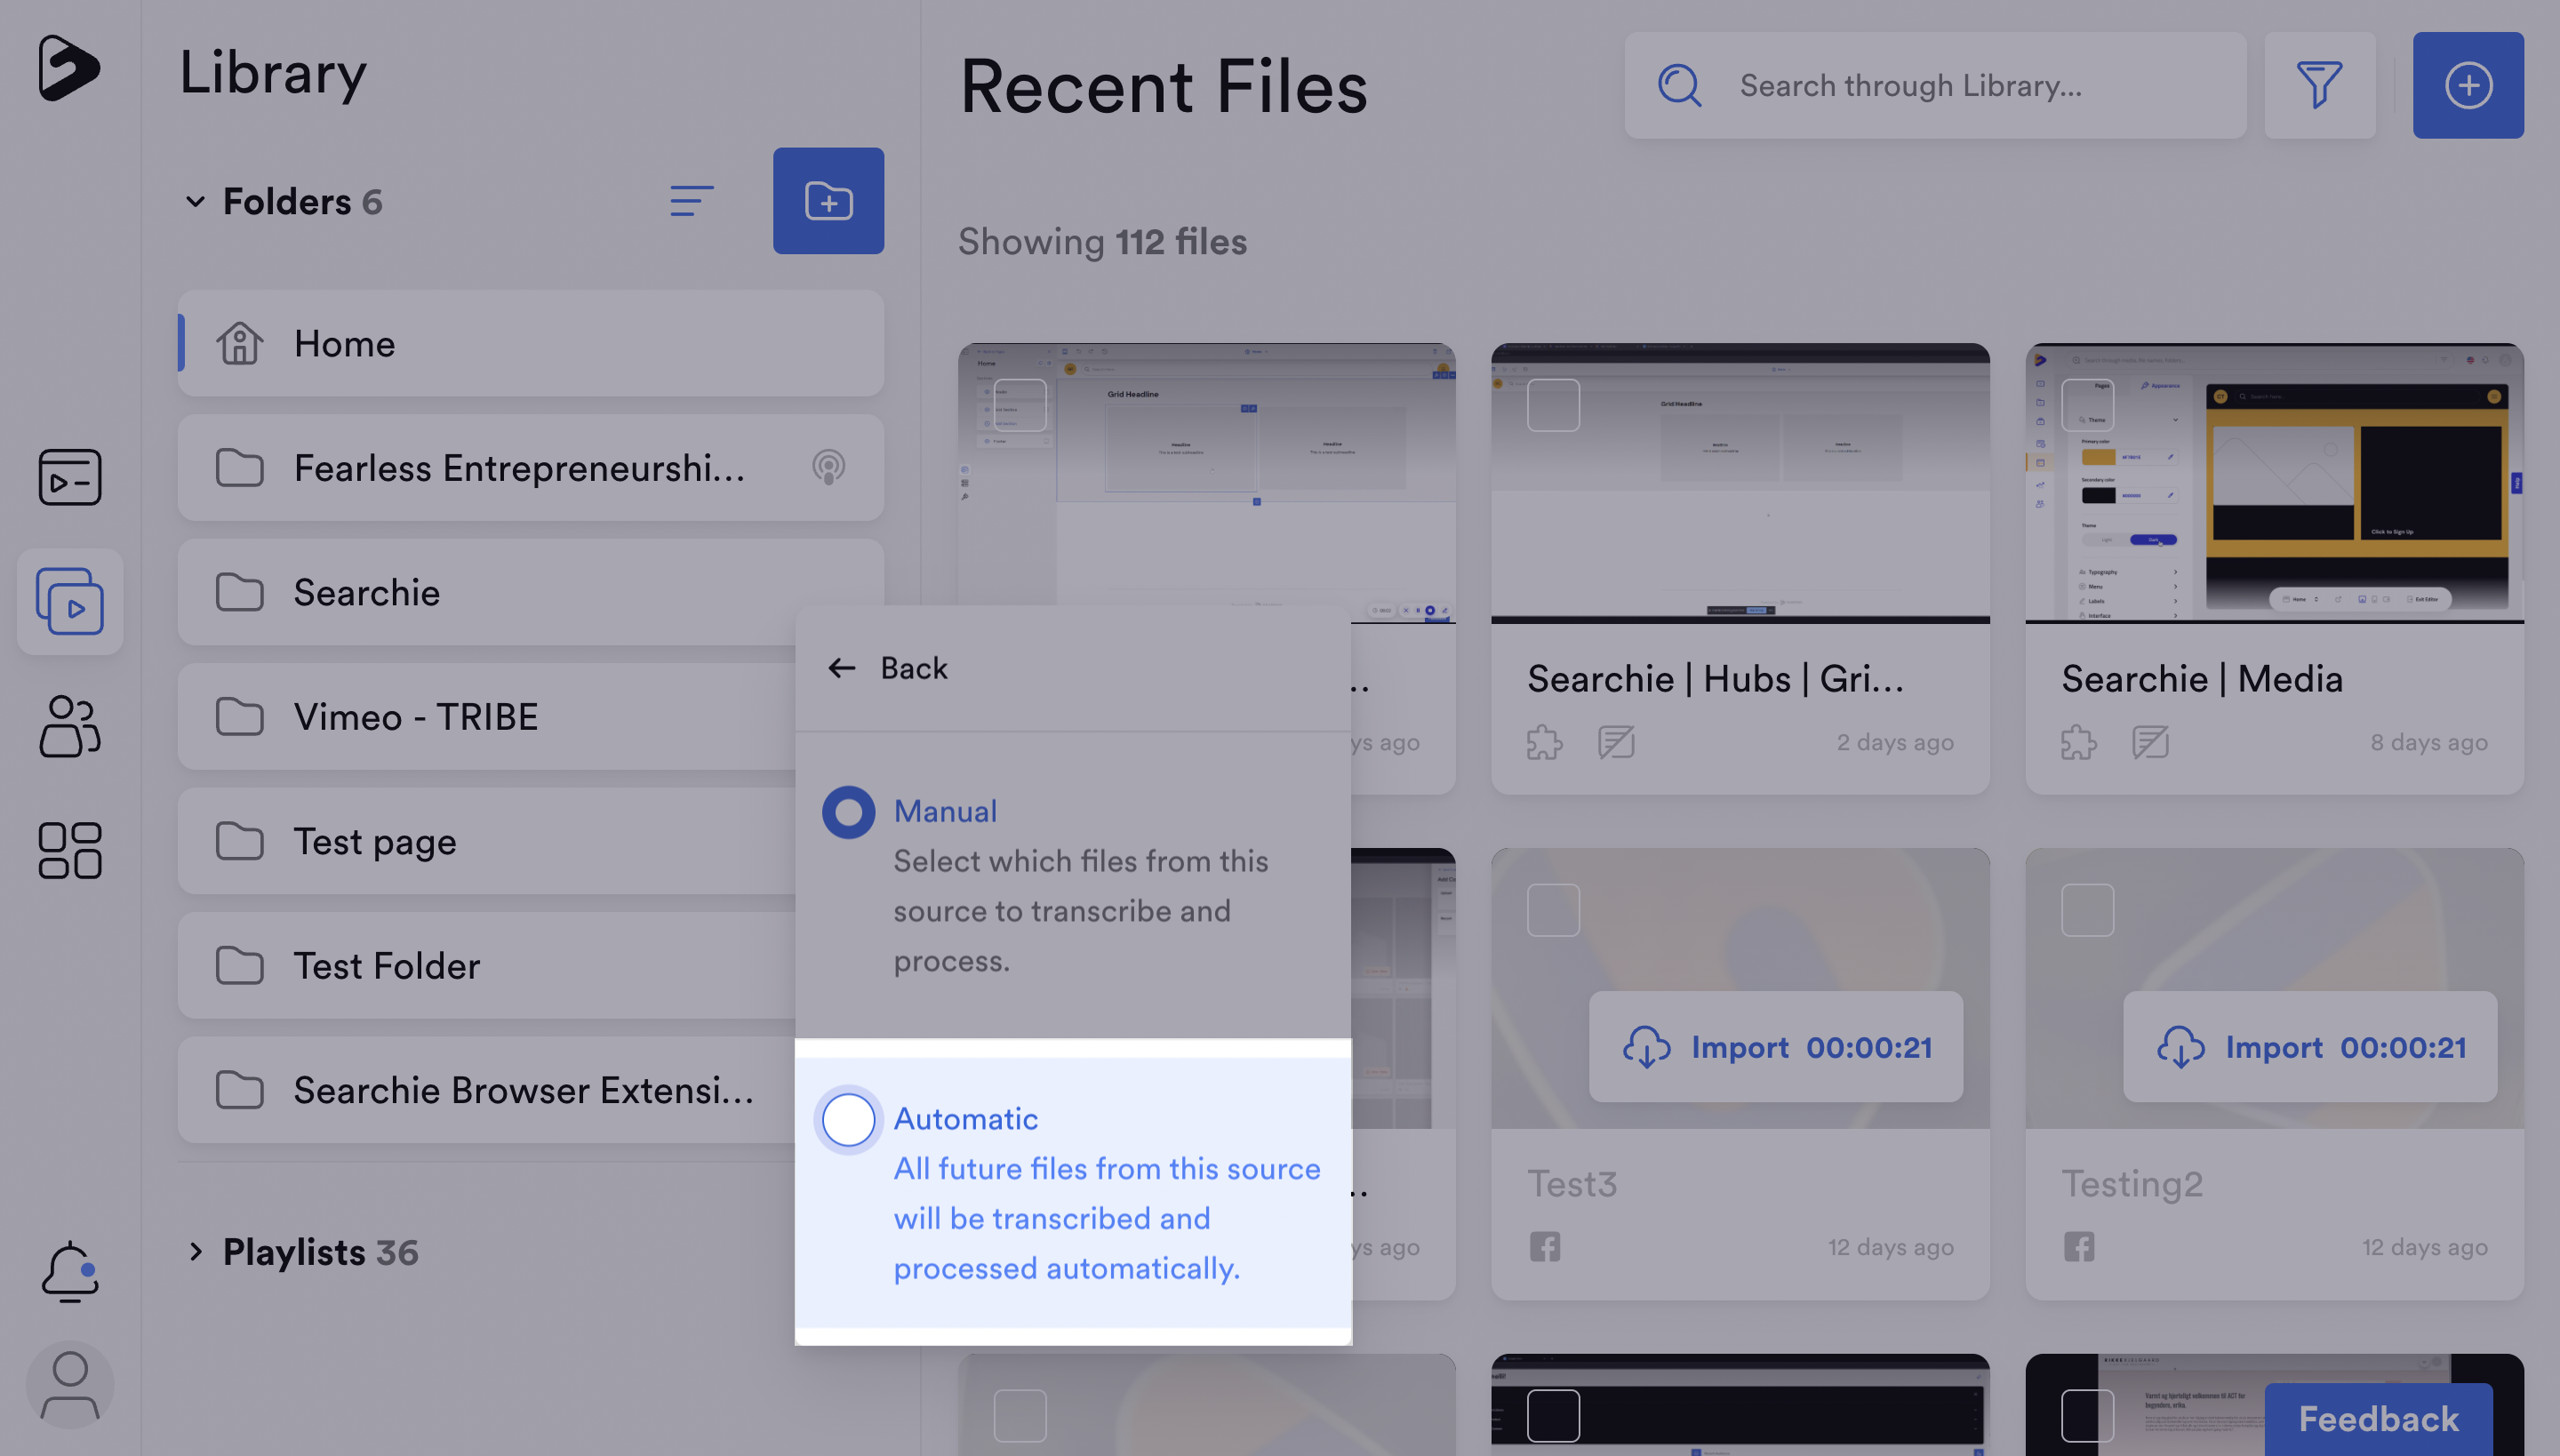Click the transcript icon on Searchie | Hubs | Gri card
This screenshot has height=1456, width=2560.
(1616, 742)
